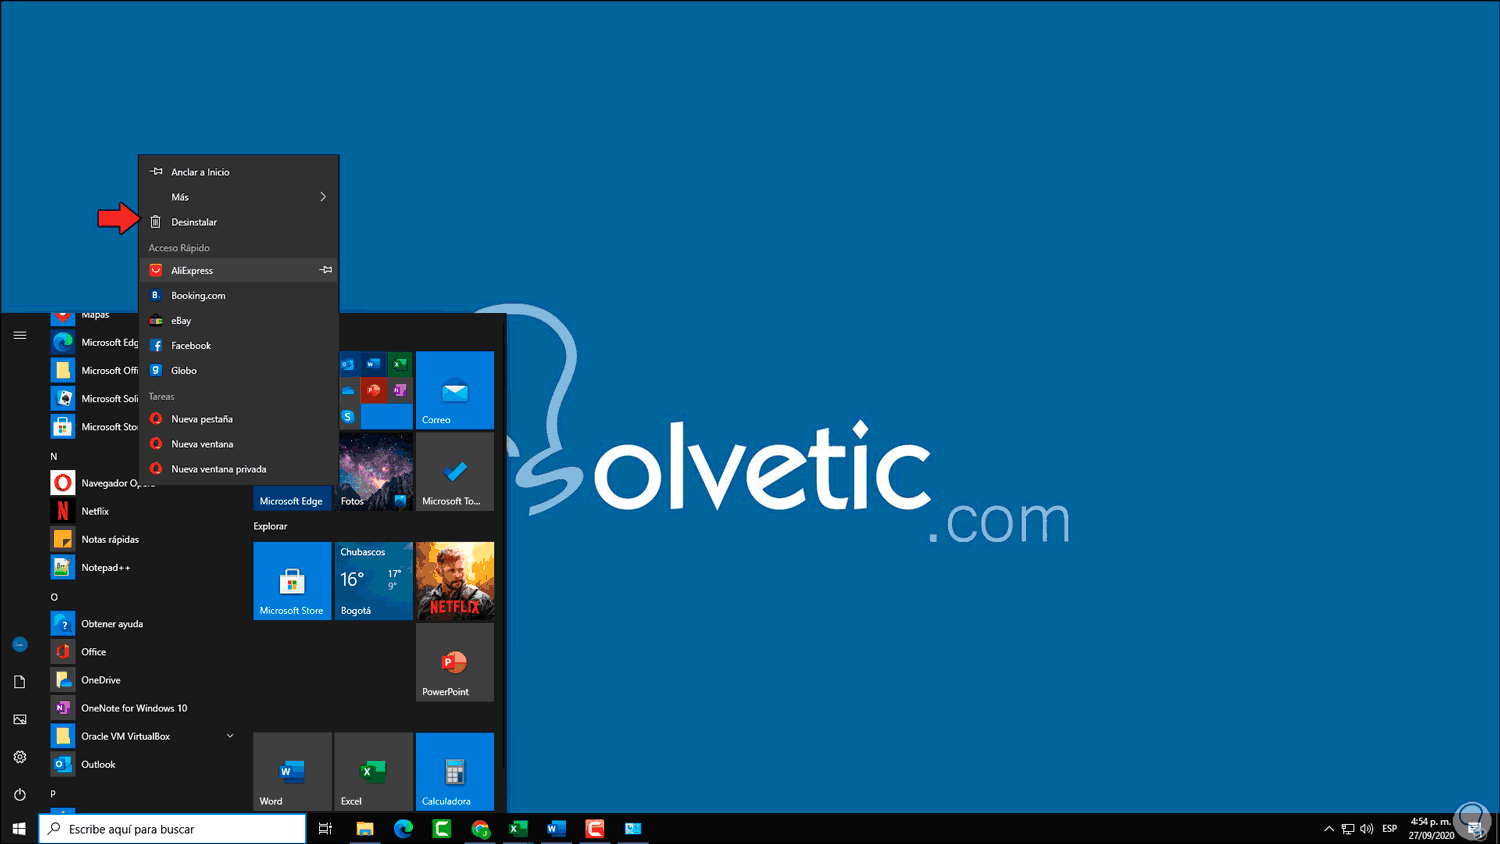This screenshot has width=1500, height=844.
Task: Open Microsoft Edge from the taskbar
Action: tap(403, 829)
